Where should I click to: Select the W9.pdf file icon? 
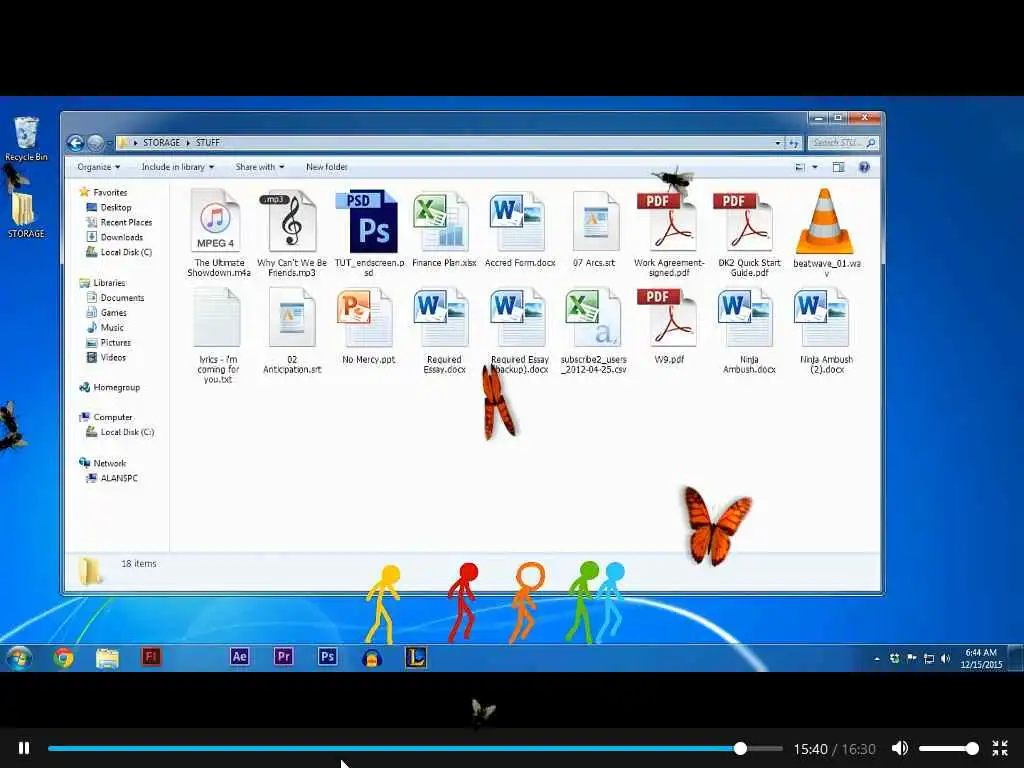click(x=667, y=317)
